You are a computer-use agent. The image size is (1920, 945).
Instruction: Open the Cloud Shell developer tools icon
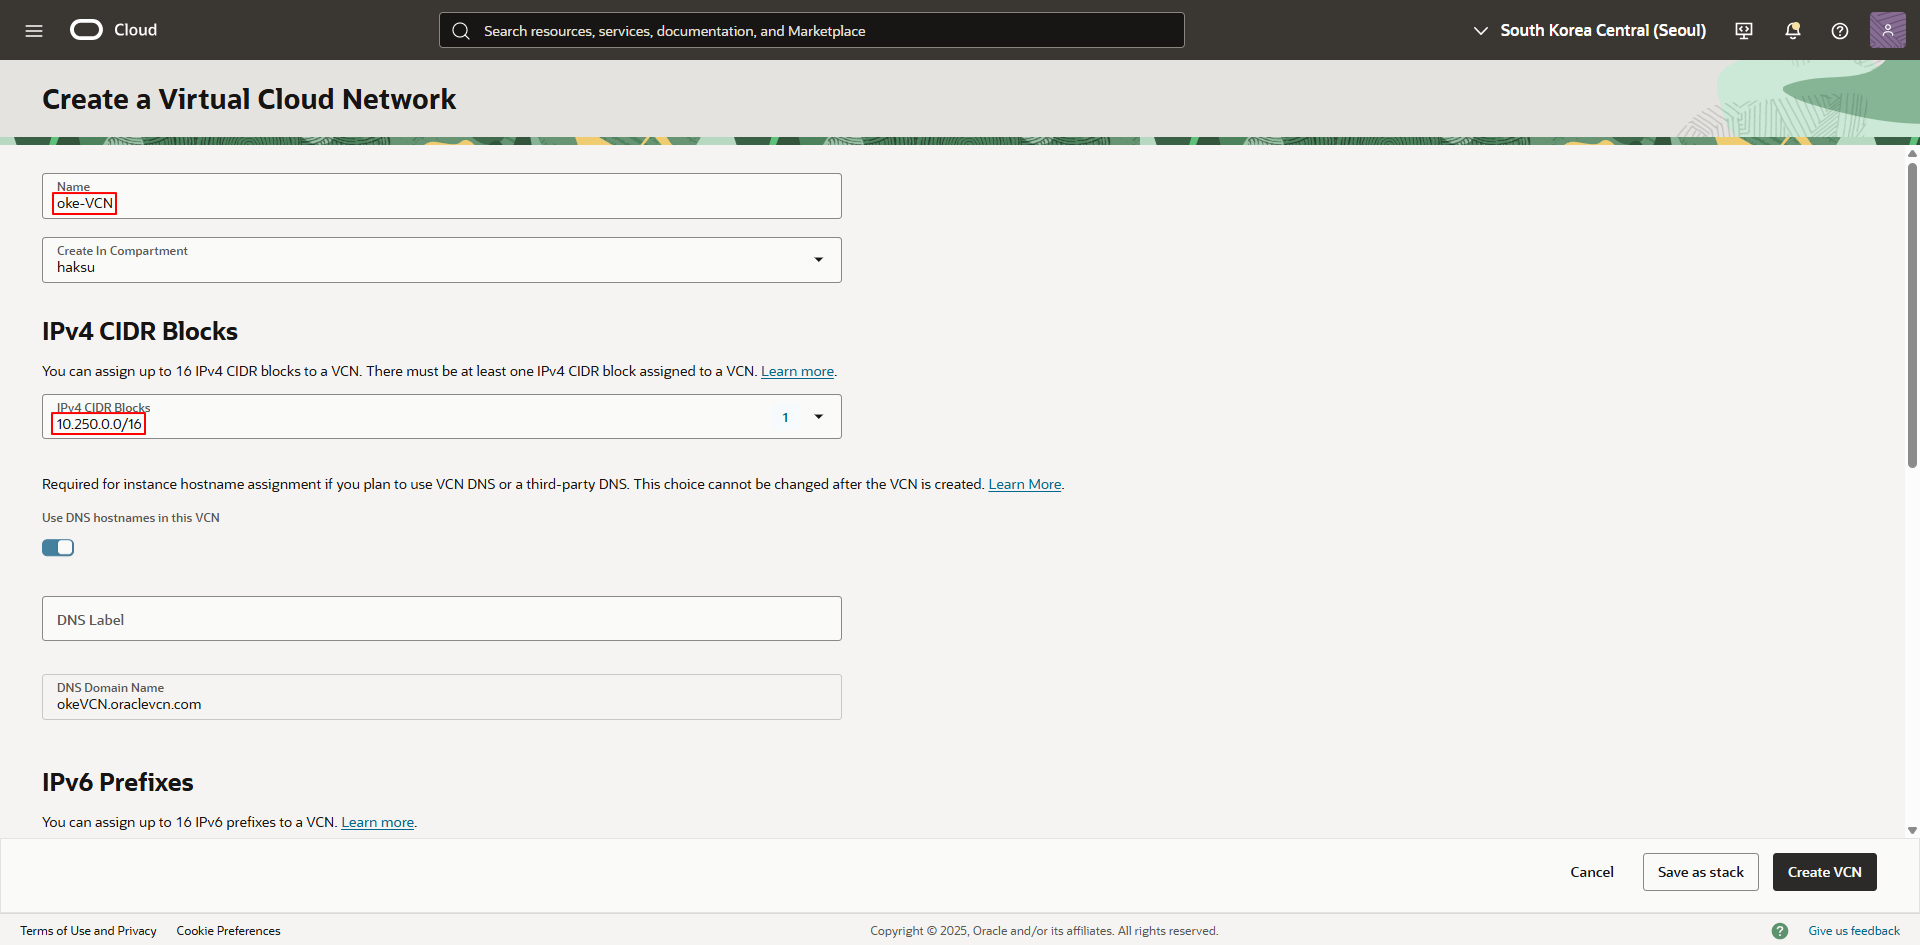point(1744,31)
